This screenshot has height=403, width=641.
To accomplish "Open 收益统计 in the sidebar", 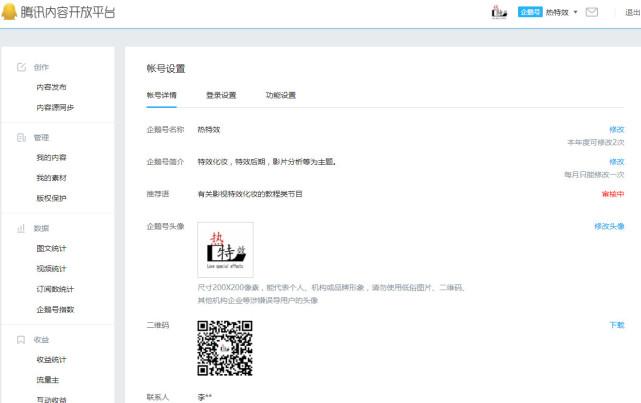I will (x=51, y=360).
